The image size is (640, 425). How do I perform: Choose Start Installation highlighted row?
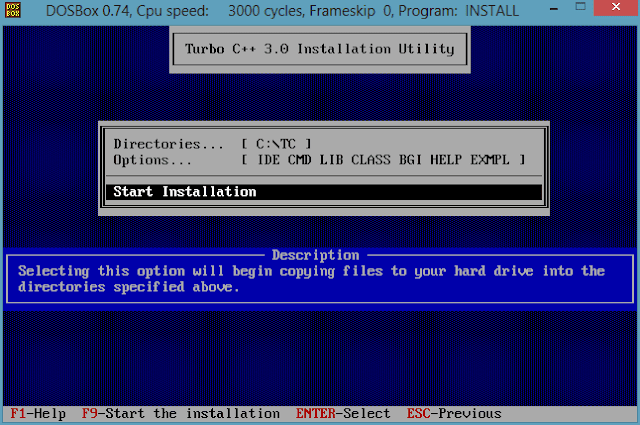pos(324,191)
